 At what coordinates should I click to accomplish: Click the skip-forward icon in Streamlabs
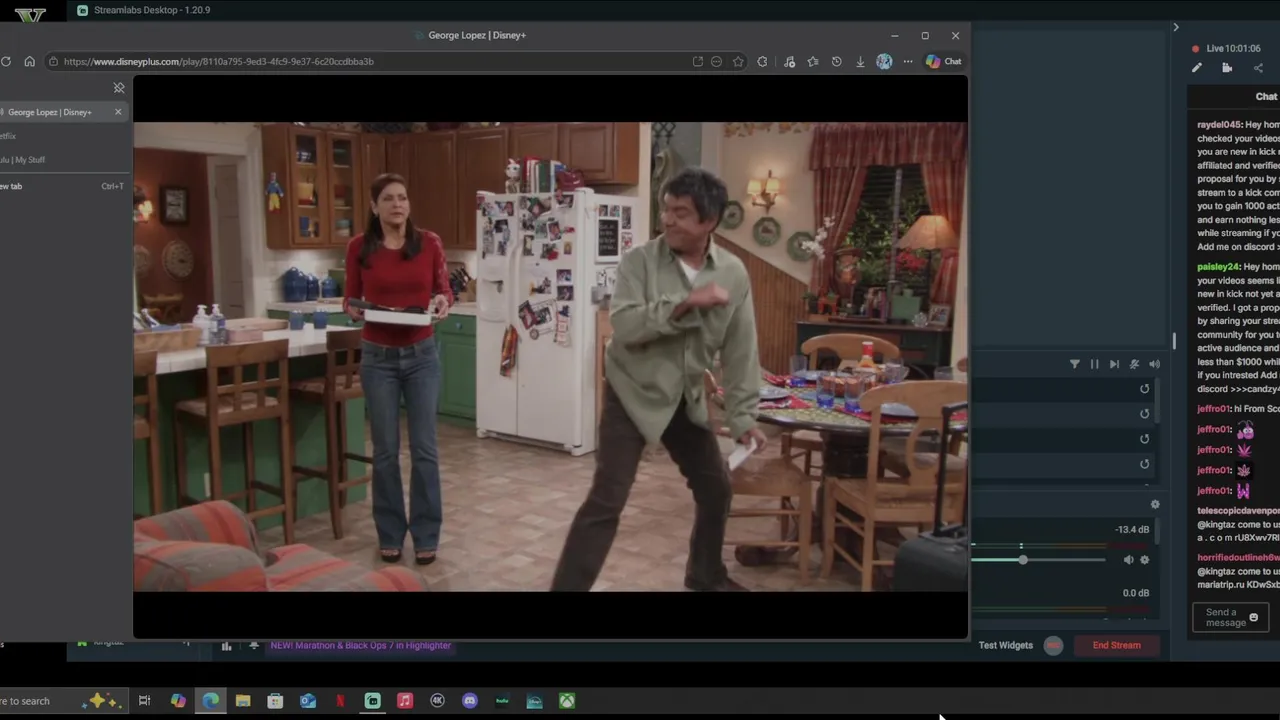1114,364
